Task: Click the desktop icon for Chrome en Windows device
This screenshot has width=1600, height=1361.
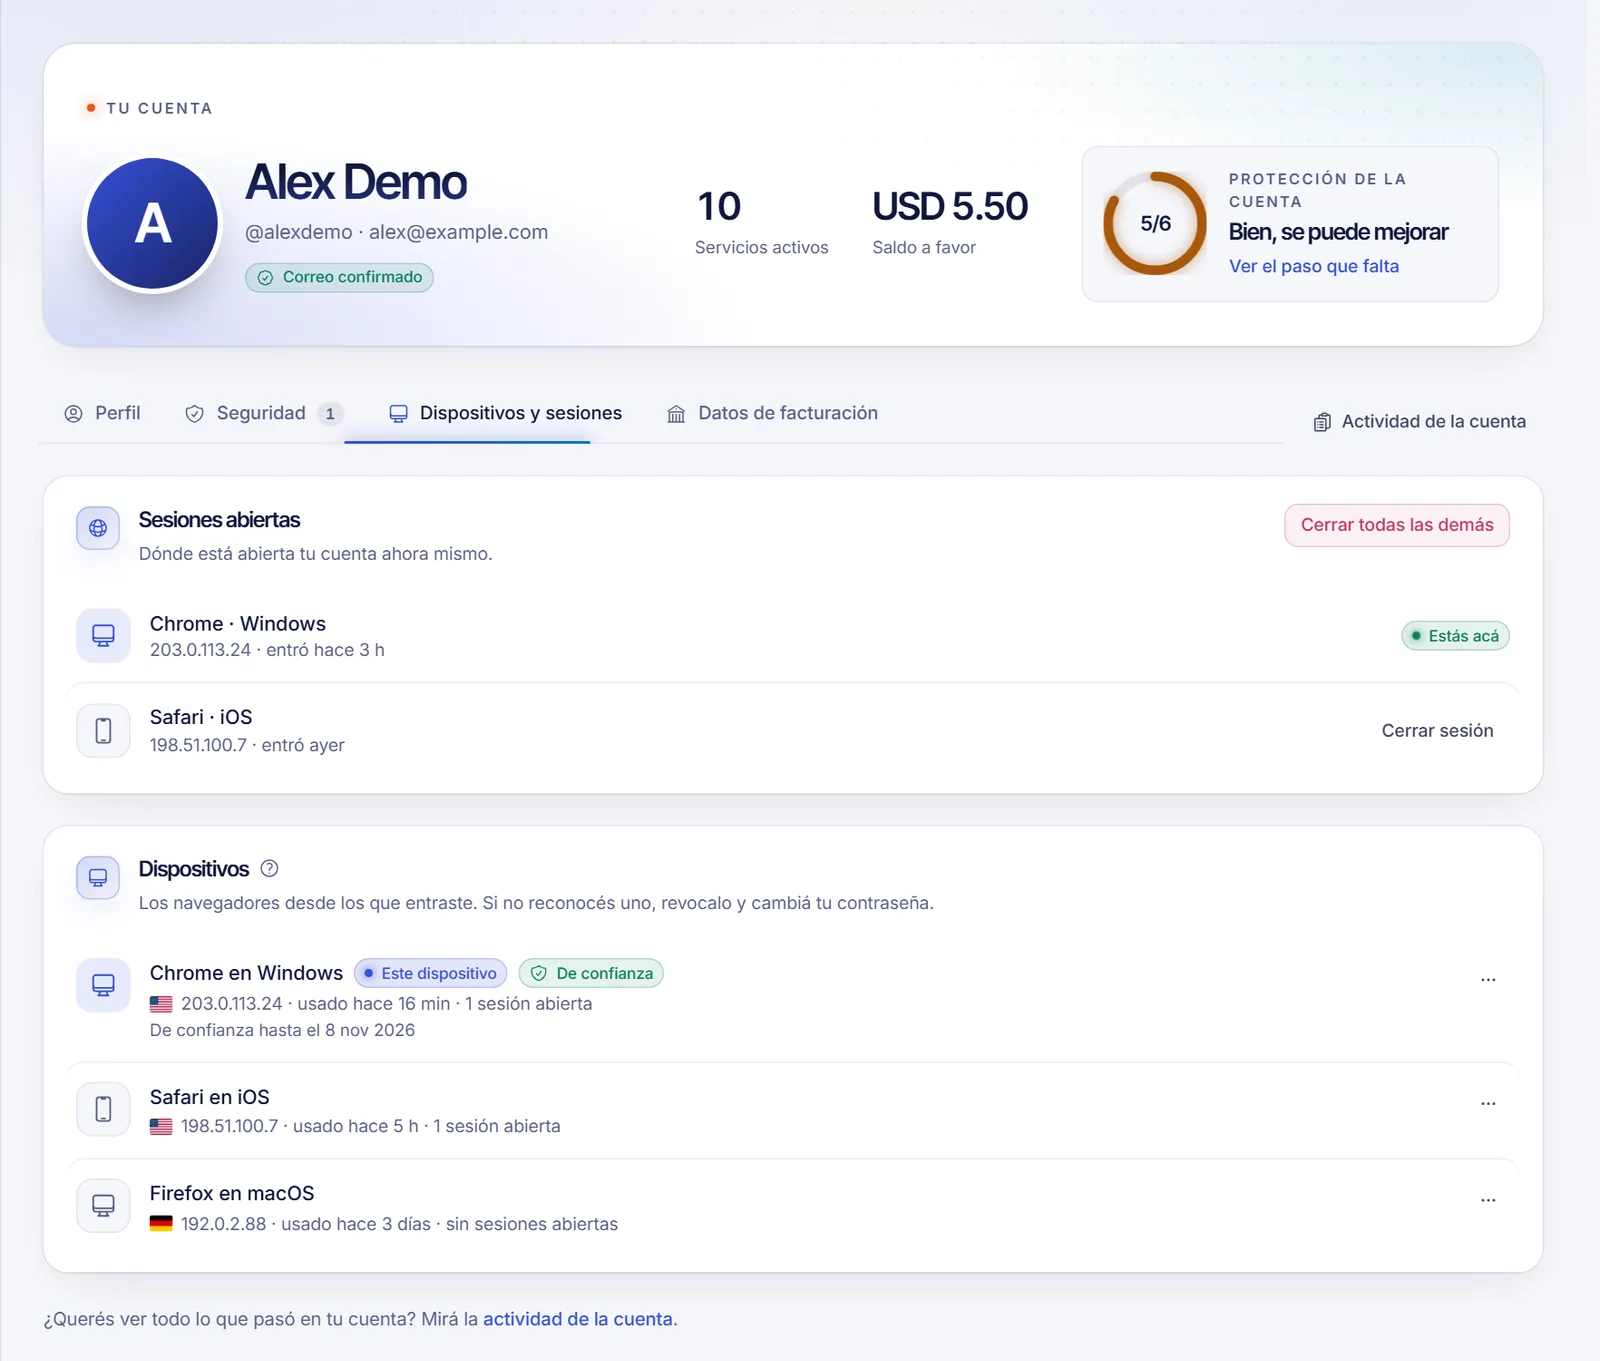Action: pos(103,985)
